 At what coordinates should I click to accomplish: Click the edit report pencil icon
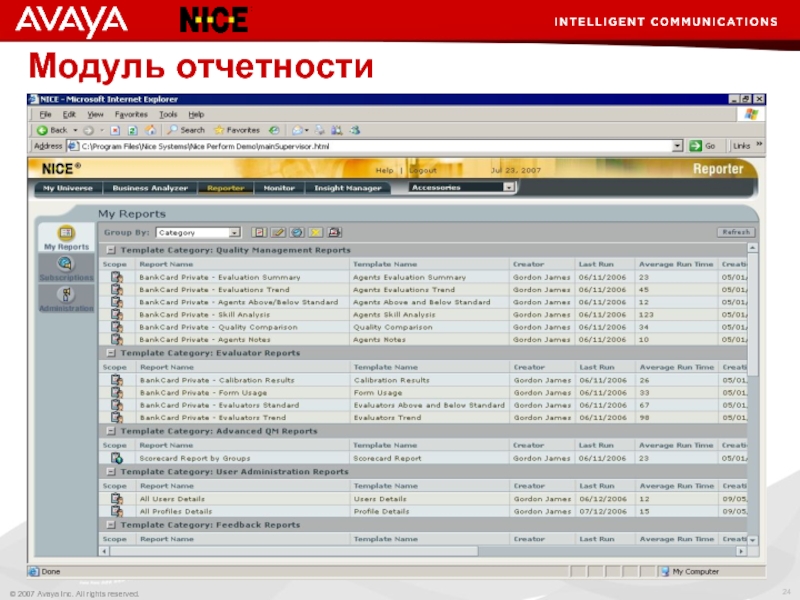coord(279,232)
